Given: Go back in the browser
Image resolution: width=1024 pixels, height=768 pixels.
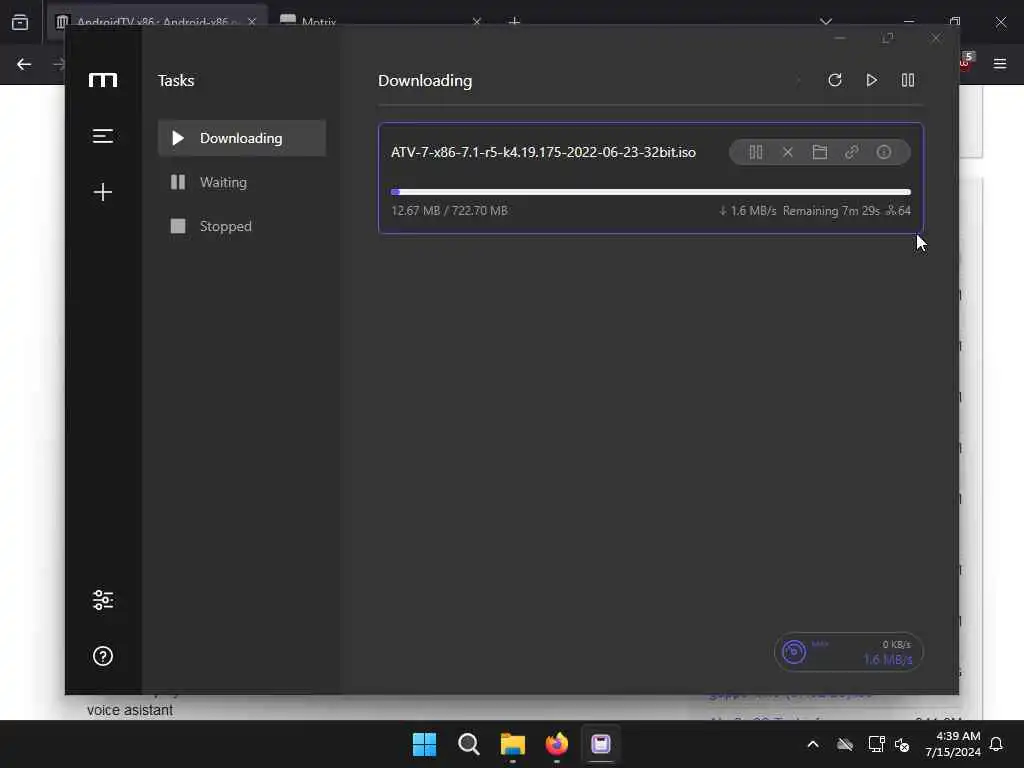Looking at the screenshot, I should 24,64.
